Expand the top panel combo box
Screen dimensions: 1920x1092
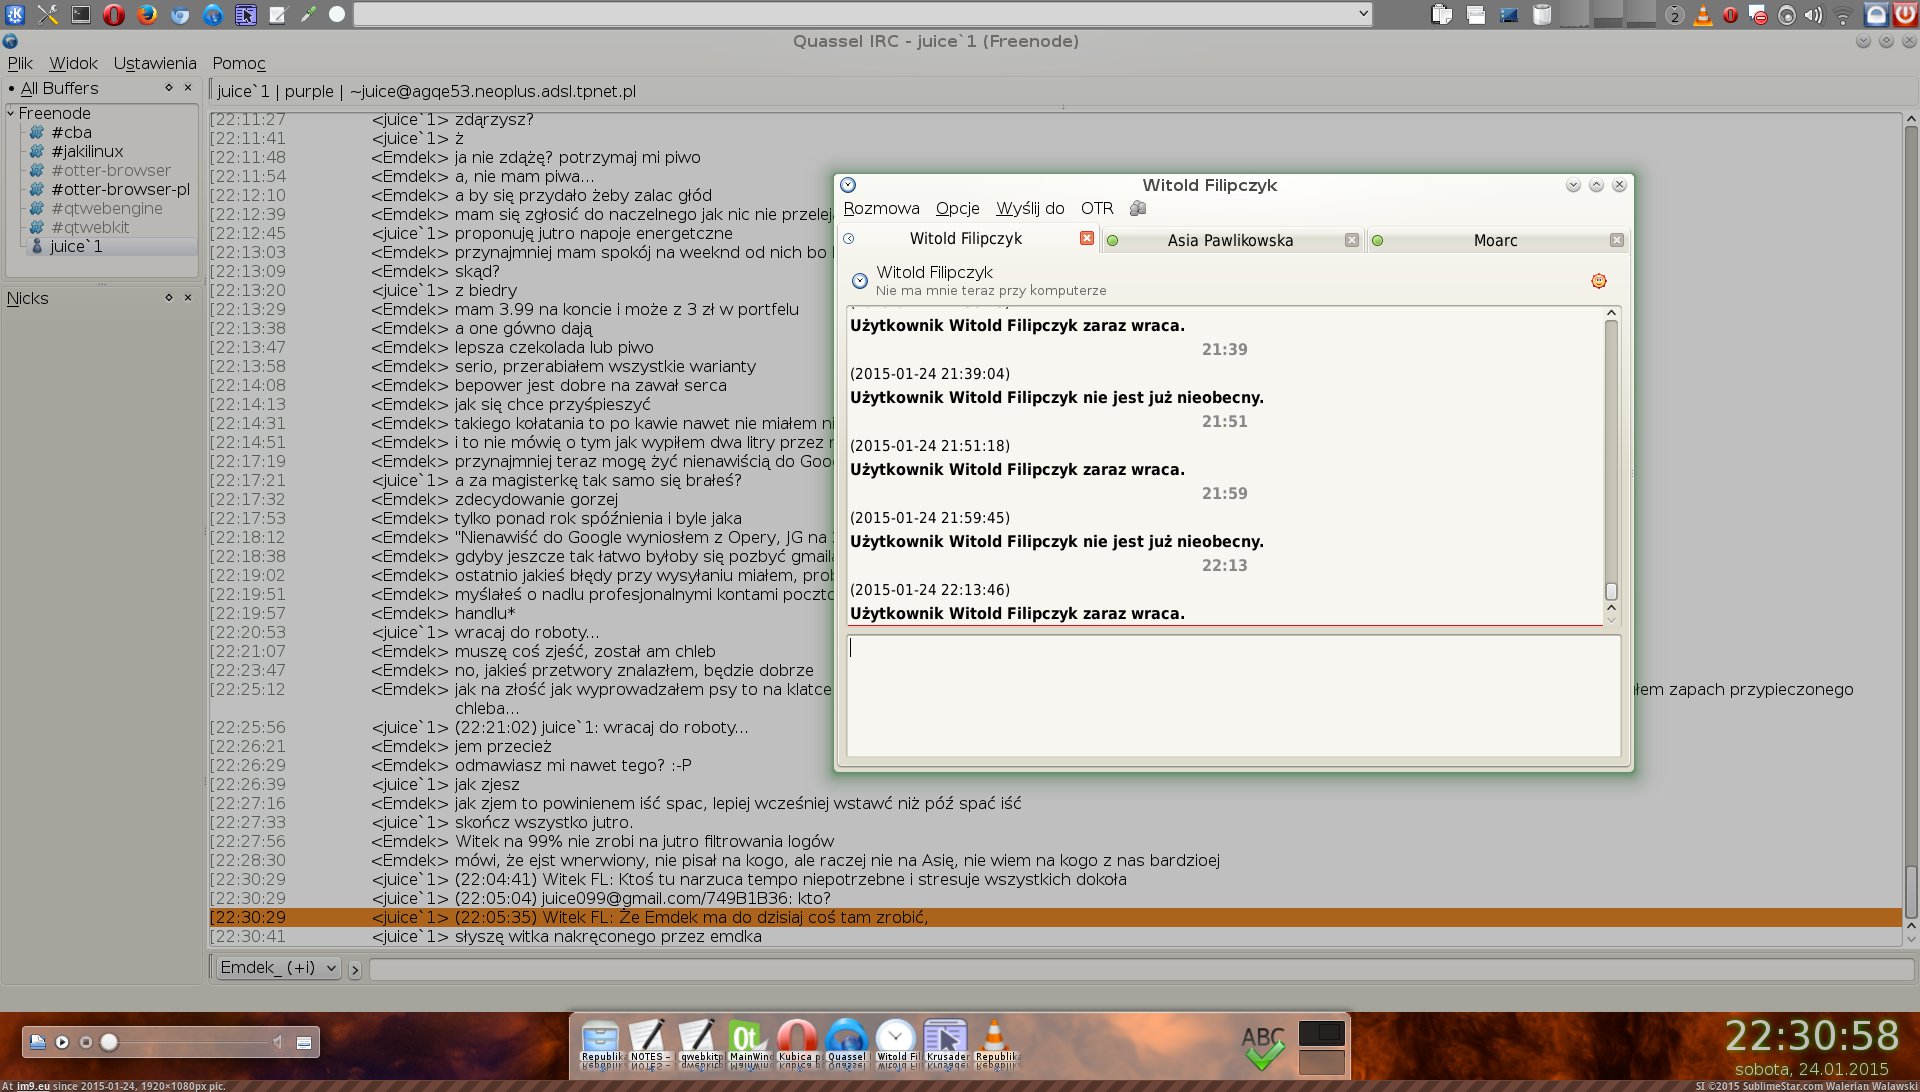coord(1363,13)
